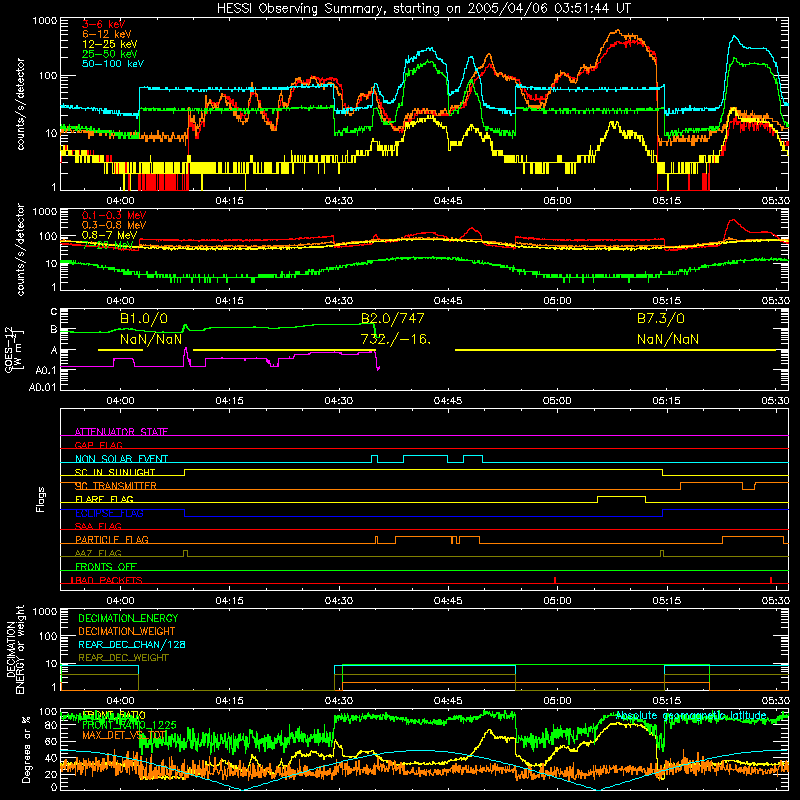
Task: Click the raised FLARE_FLAG segment near 05:10
Action: coord(621,496)
